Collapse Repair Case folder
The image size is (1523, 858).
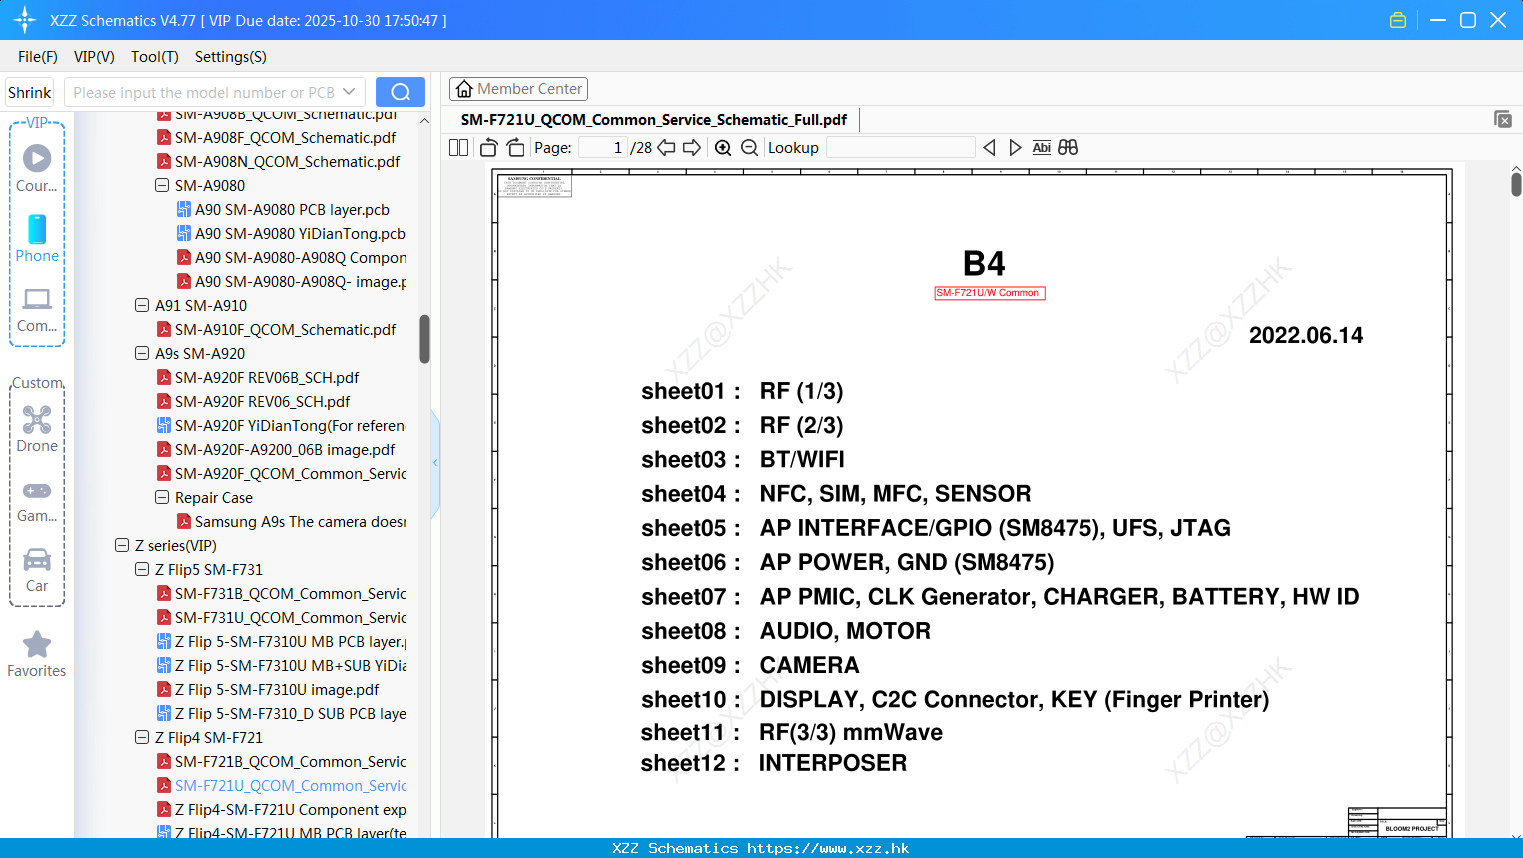point(162,497)
